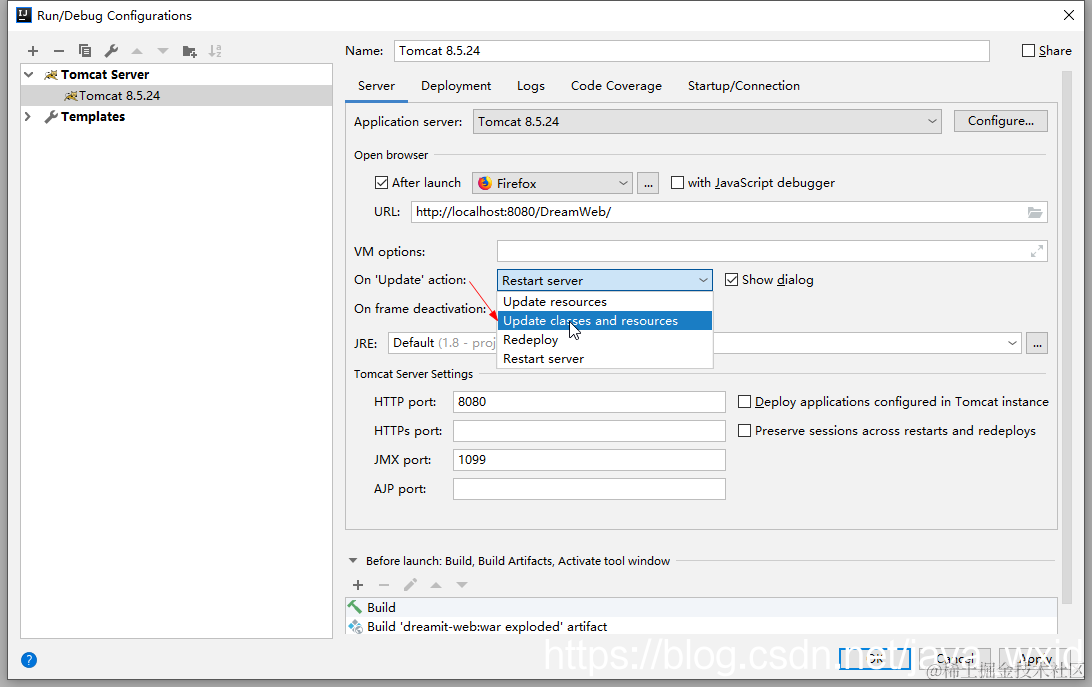The width and height of the screenshot is (1092, 687).
Task: Create new folder icon in toolbar
Action: point(189,51)
